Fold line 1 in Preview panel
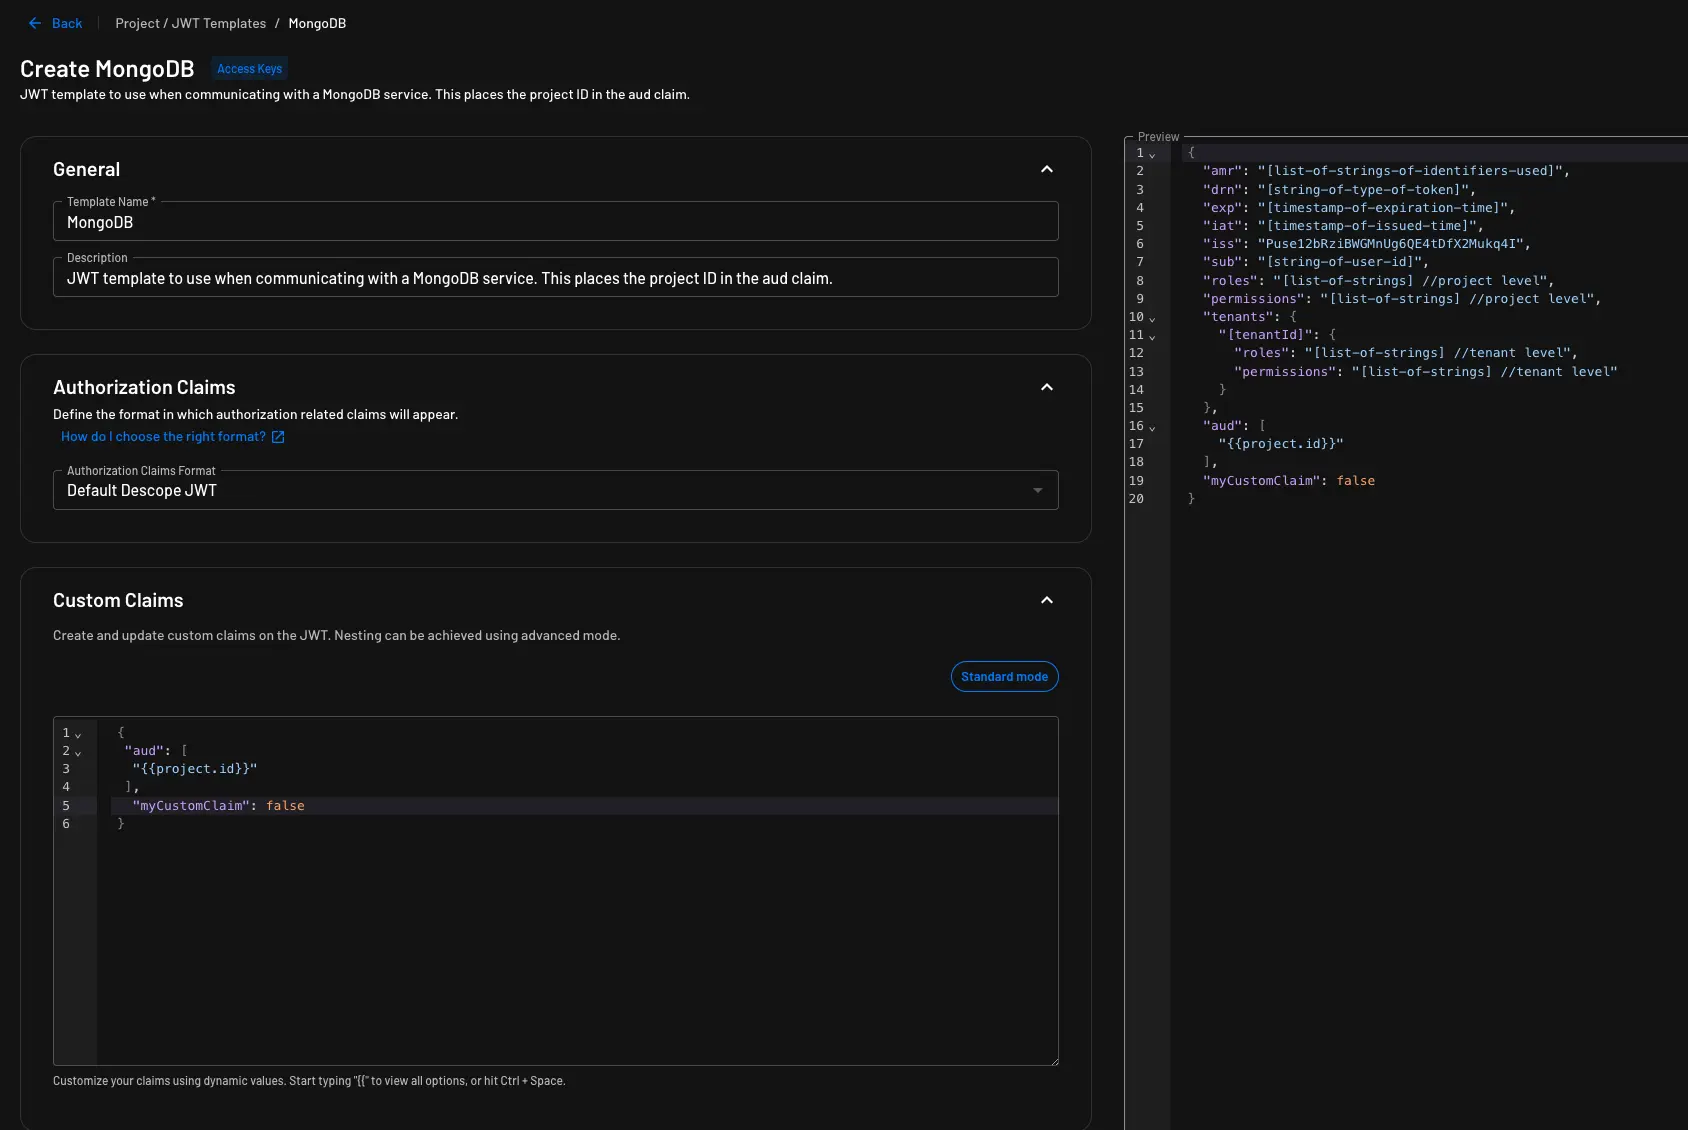Viewport: 1688px width, 1130px height. point(1152,155)
